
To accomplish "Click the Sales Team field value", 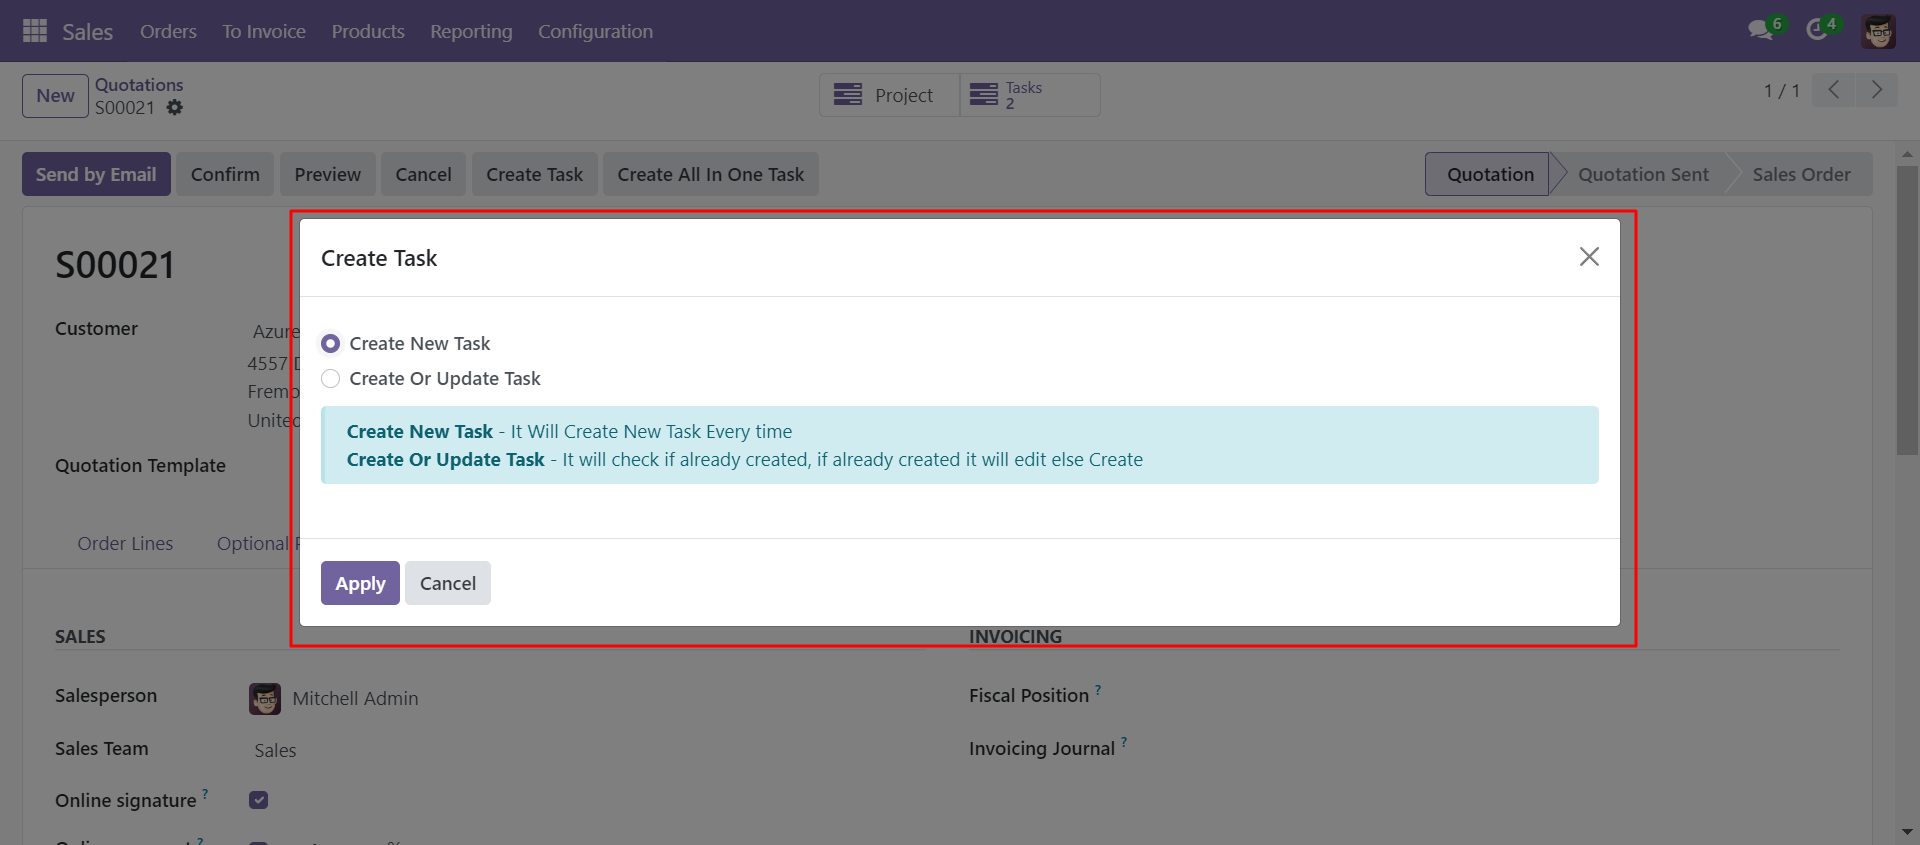I will point(275,750).
